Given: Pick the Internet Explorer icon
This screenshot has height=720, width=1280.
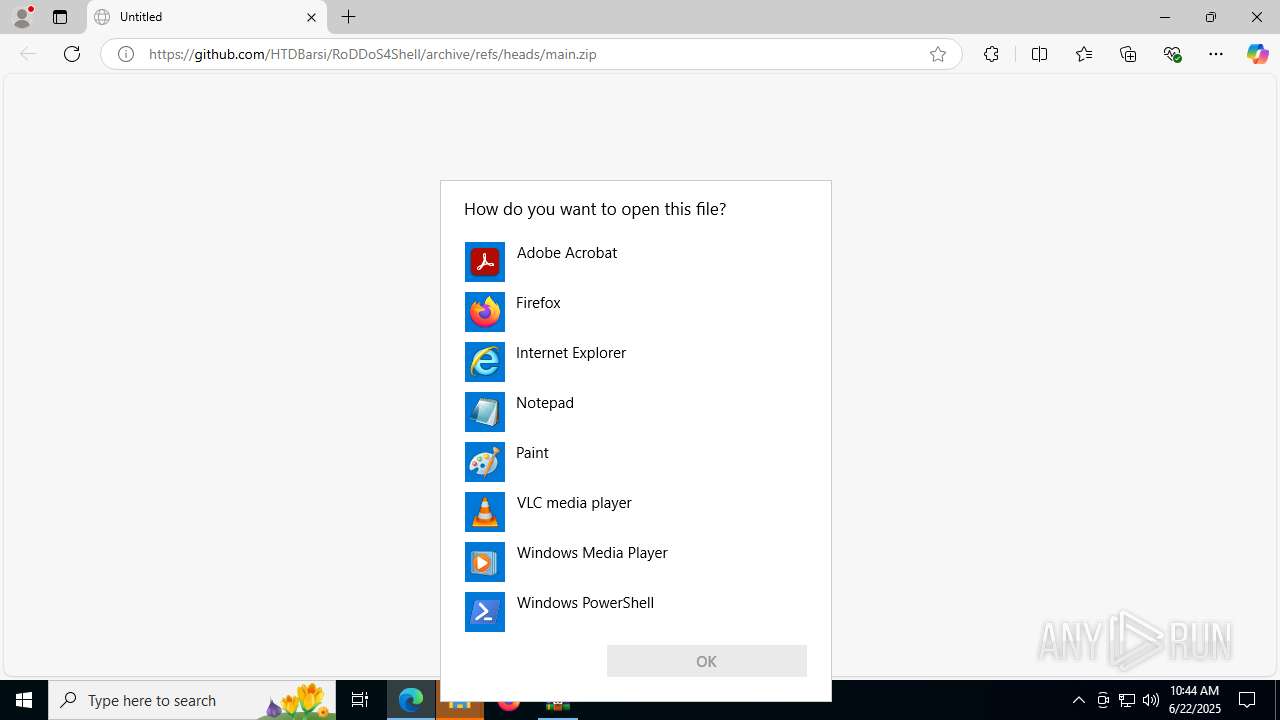Looking at the screenshot, I should (x=485, y=362).
